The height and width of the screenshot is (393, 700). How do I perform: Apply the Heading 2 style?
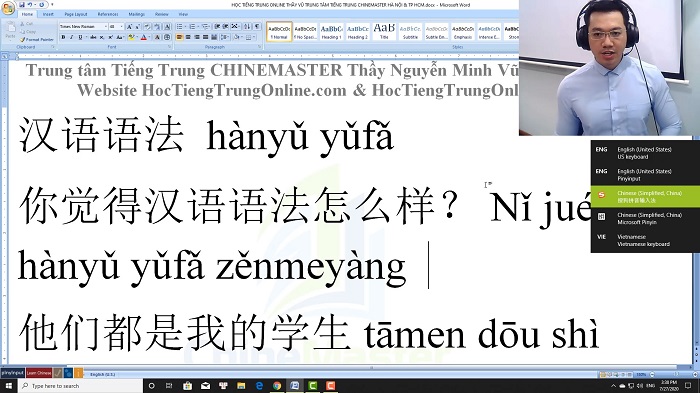(358, 32)
